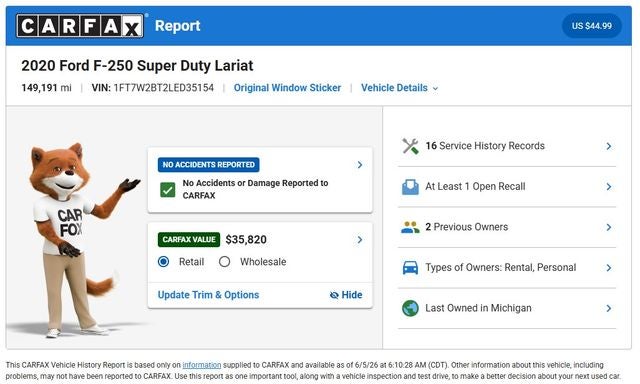The image size is (640, 384).
Task: Click the US $44.99 price button
Action: coord(591,26)
